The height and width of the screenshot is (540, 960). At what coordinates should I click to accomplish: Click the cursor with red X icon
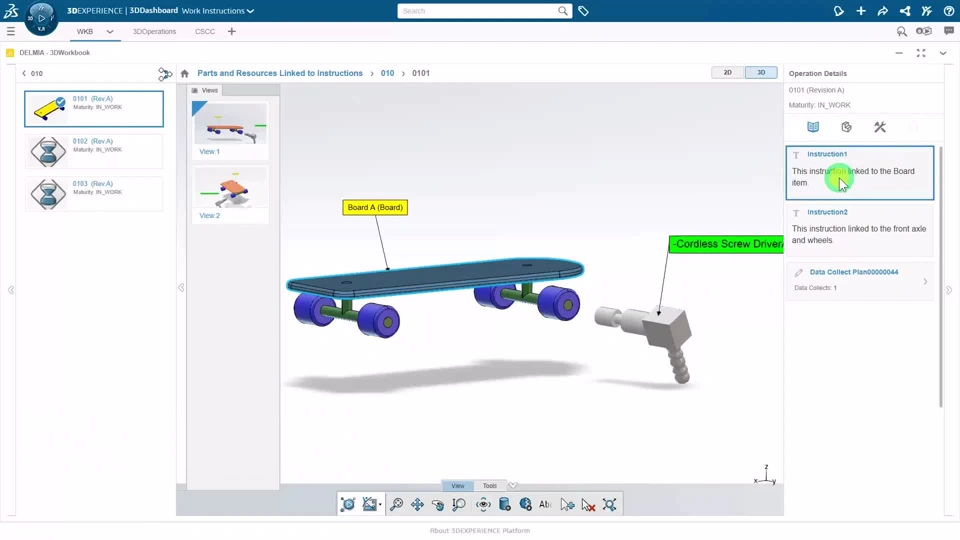pyautogui.click(x=588, y=504)
